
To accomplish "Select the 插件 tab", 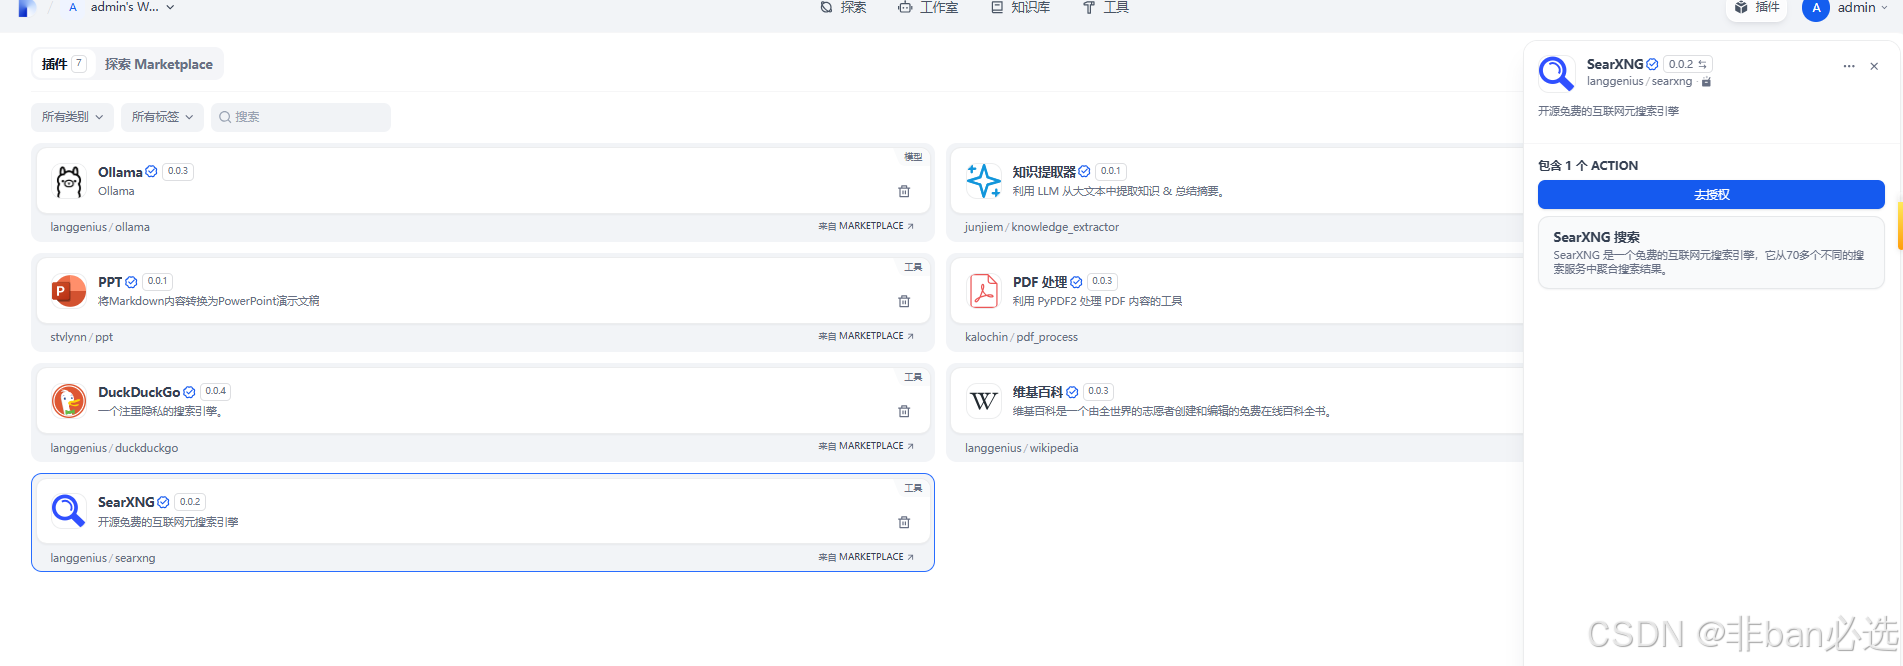I will coord(64,64).
